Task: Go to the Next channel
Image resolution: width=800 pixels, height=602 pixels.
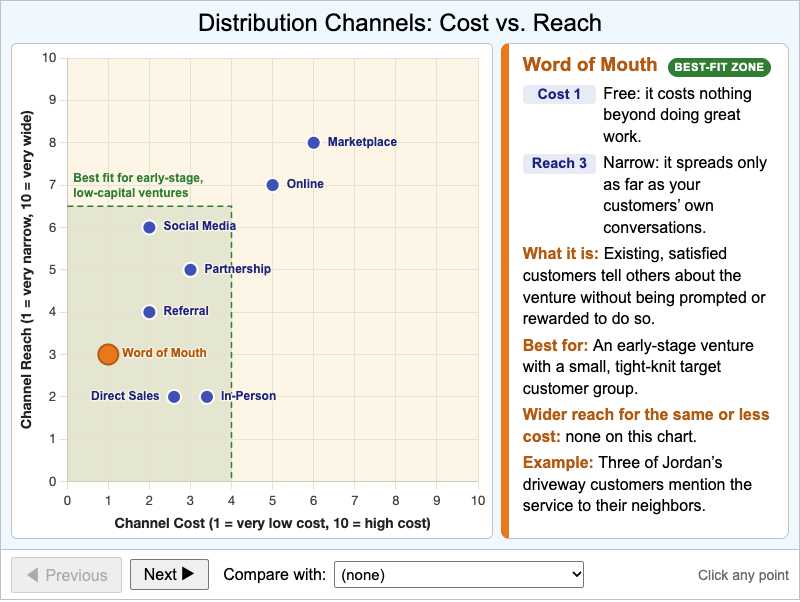Action: [x=169, y=574]
